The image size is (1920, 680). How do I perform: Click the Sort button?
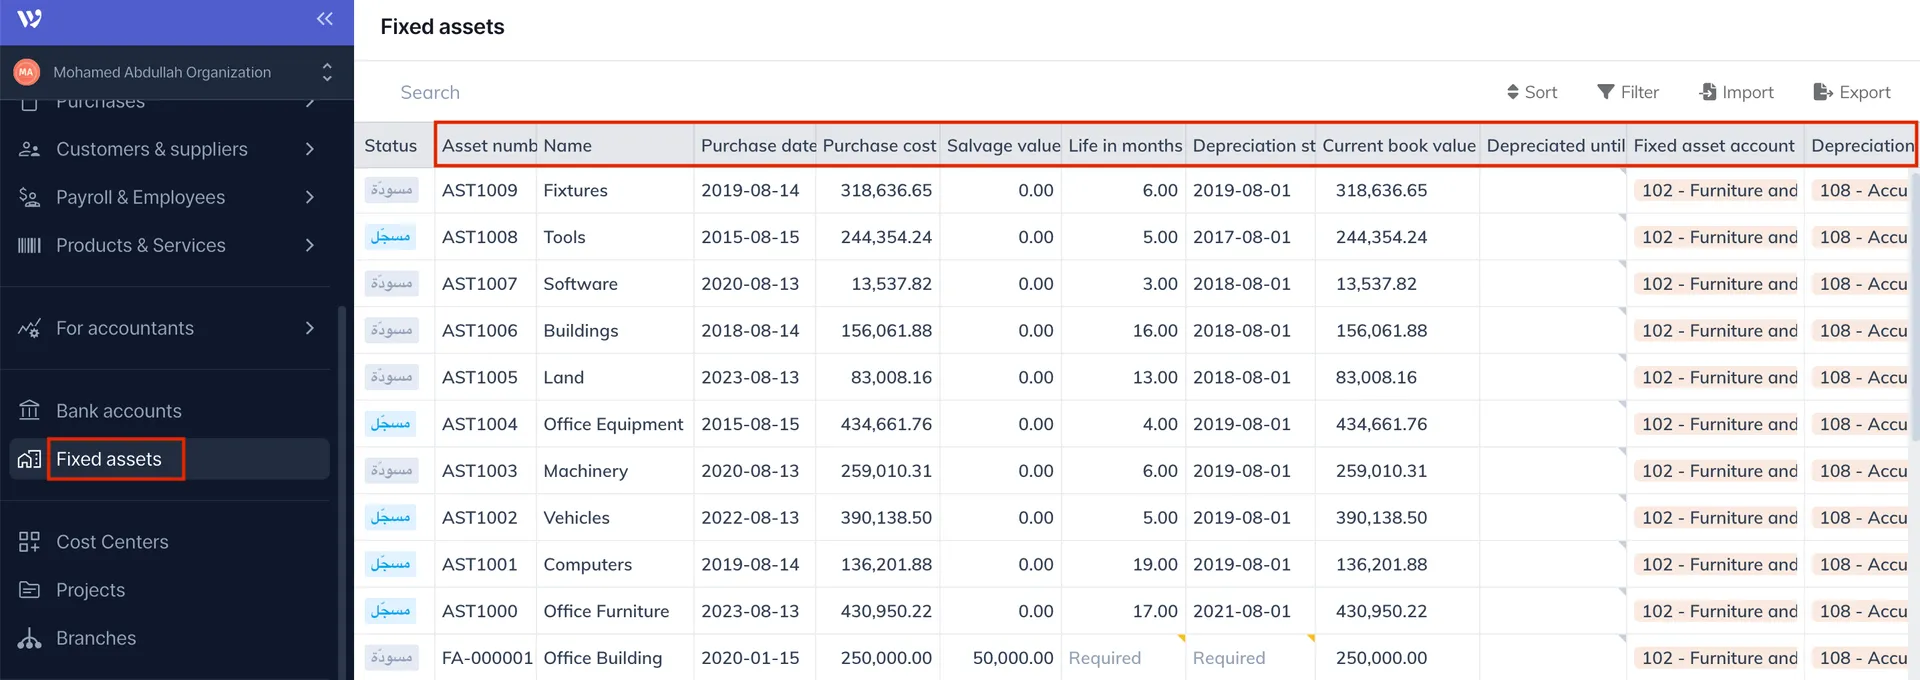[x=1532, y=92]
